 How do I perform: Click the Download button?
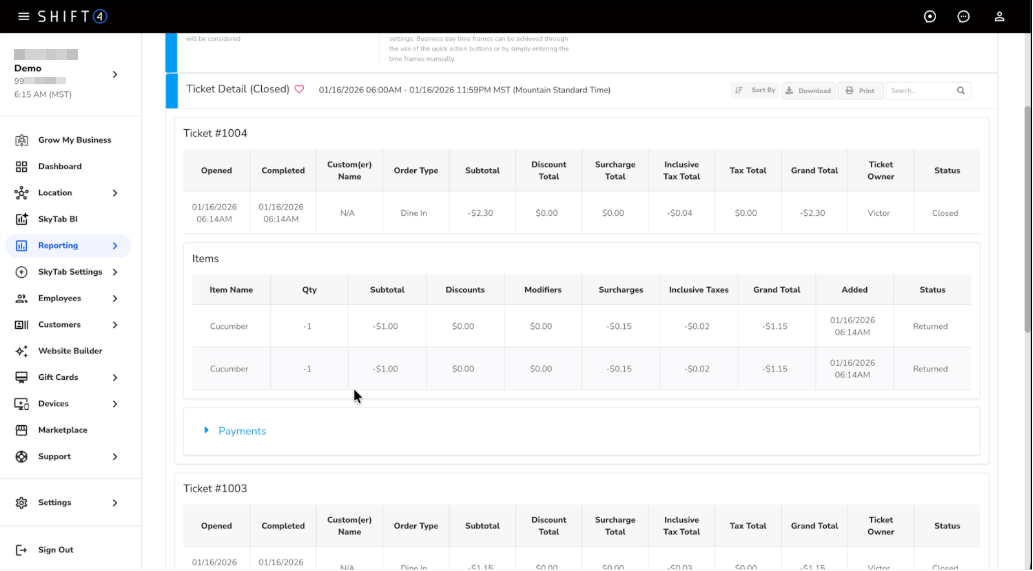coord(808,91)
